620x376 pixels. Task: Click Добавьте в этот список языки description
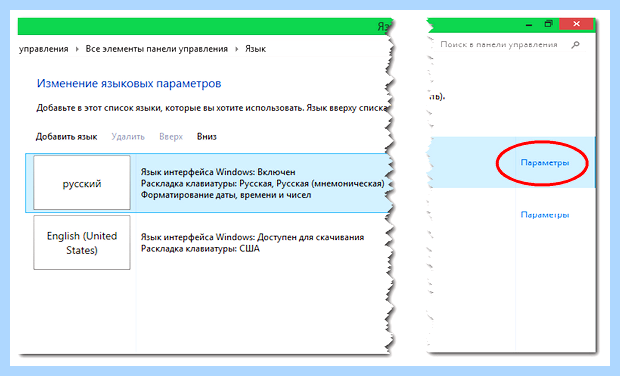click(x=212, y=108)
